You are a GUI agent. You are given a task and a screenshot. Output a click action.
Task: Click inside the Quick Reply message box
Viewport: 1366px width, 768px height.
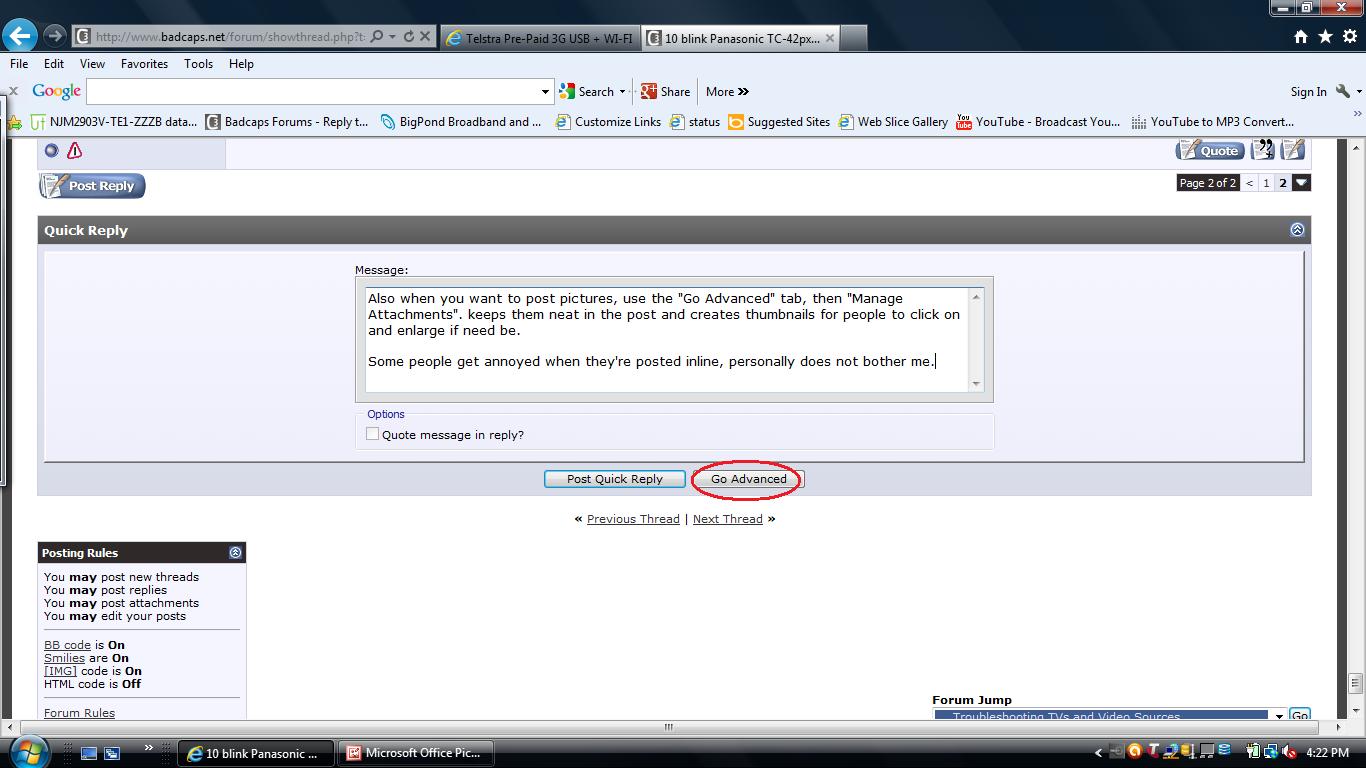click(x=667, y=339)
